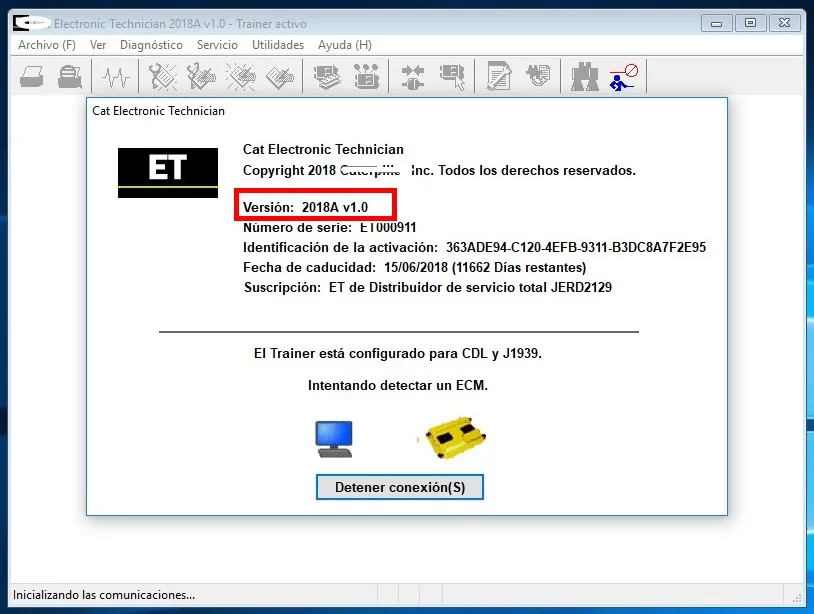Open the document with pencil toolbar icon
This screenshot has width=814, height=614.
(x=498, y=77)
